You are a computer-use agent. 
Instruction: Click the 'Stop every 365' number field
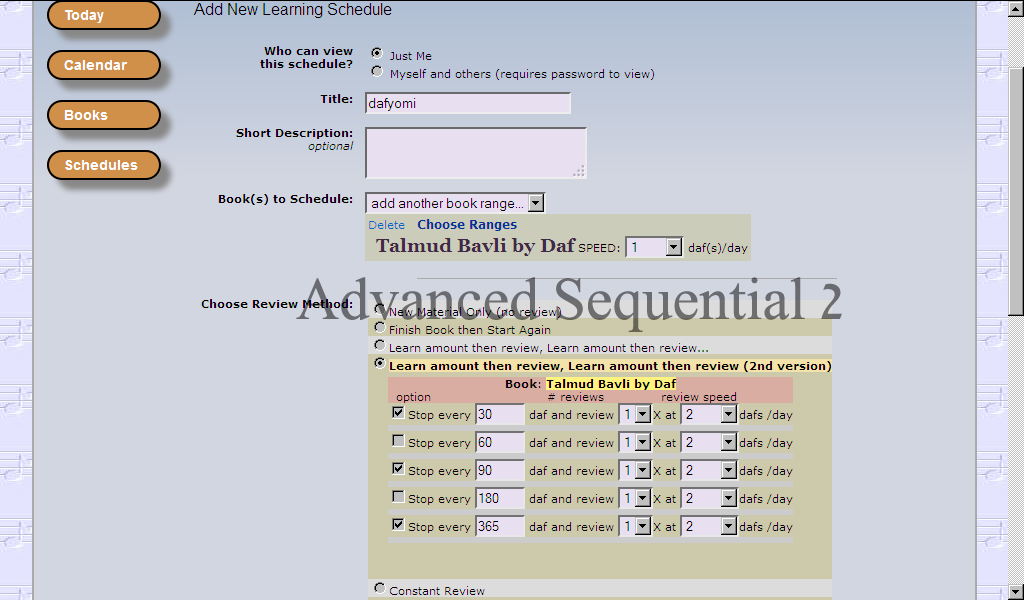[x=499, y=526]
